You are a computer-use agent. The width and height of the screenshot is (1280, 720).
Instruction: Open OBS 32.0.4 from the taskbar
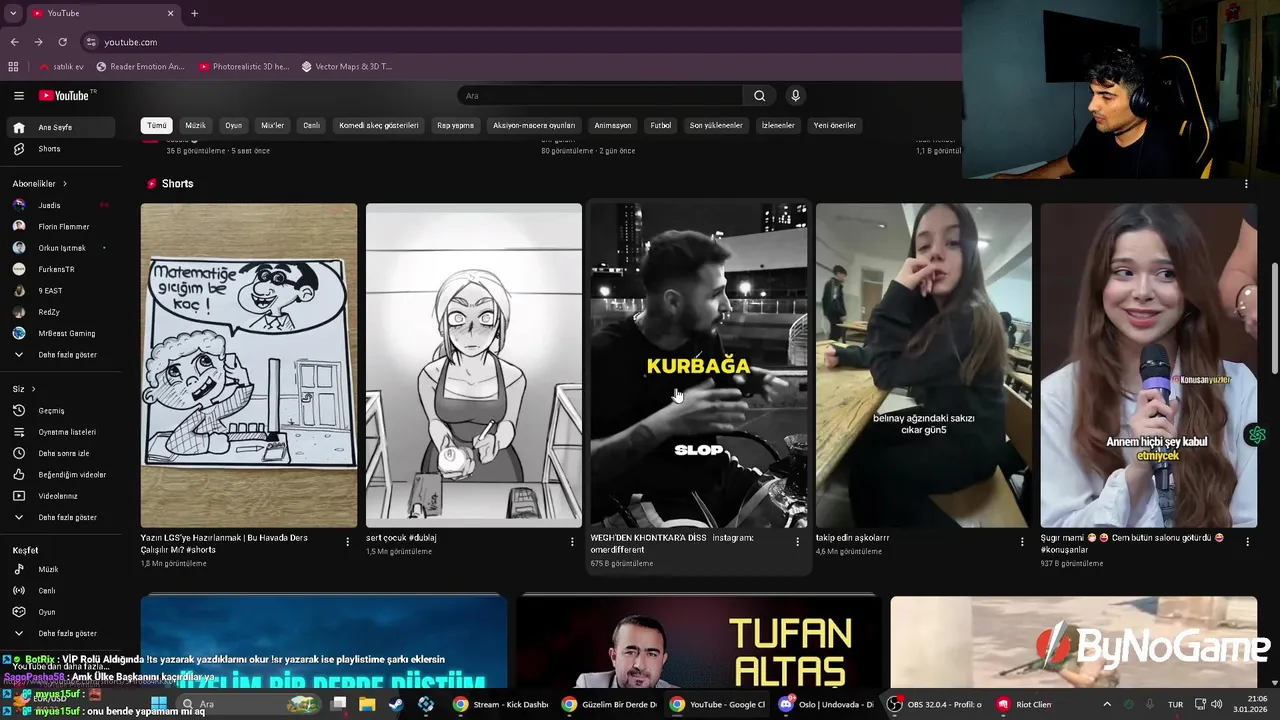[936, 704]
